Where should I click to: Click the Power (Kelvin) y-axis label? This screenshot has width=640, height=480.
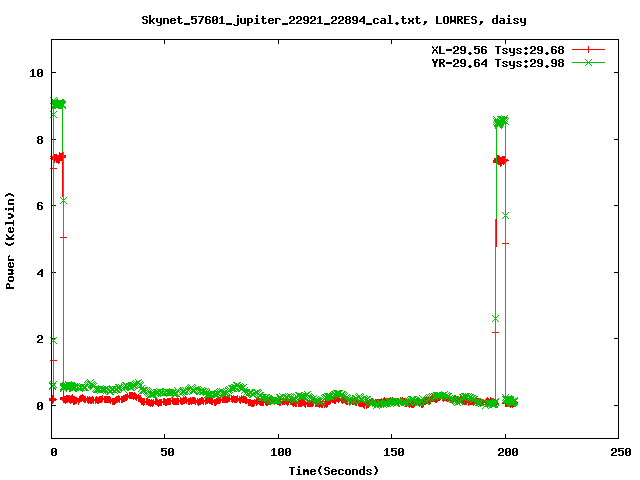(10, 241)
